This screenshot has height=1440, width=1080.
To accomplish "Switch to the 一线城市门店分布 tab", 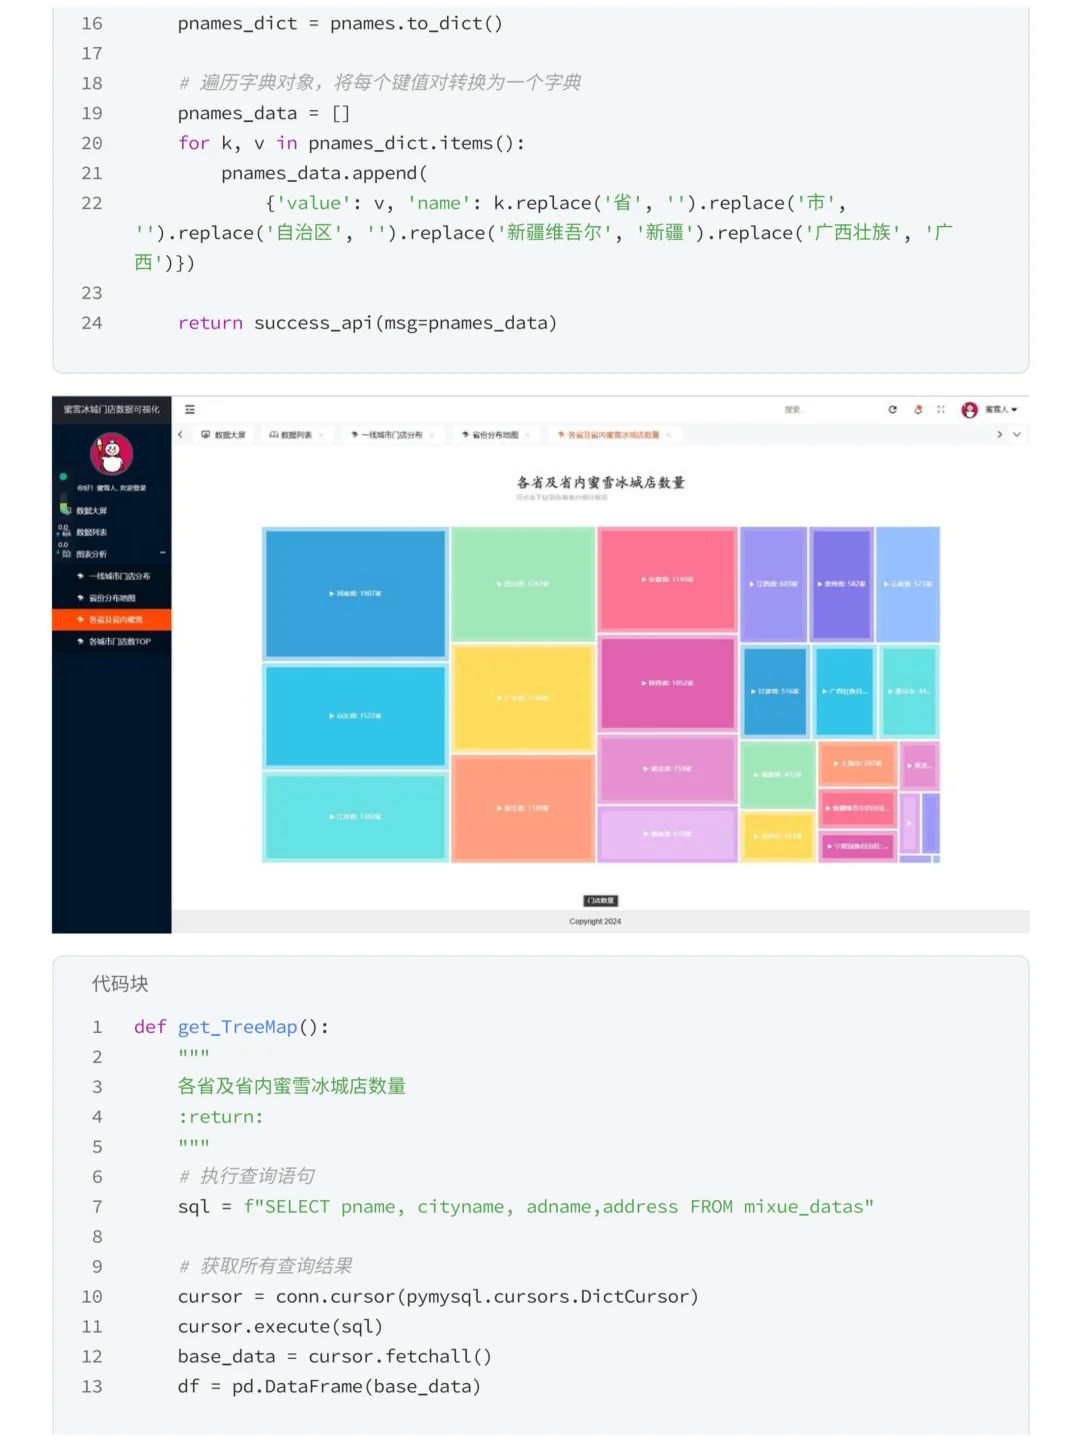I will coord(387,435).
